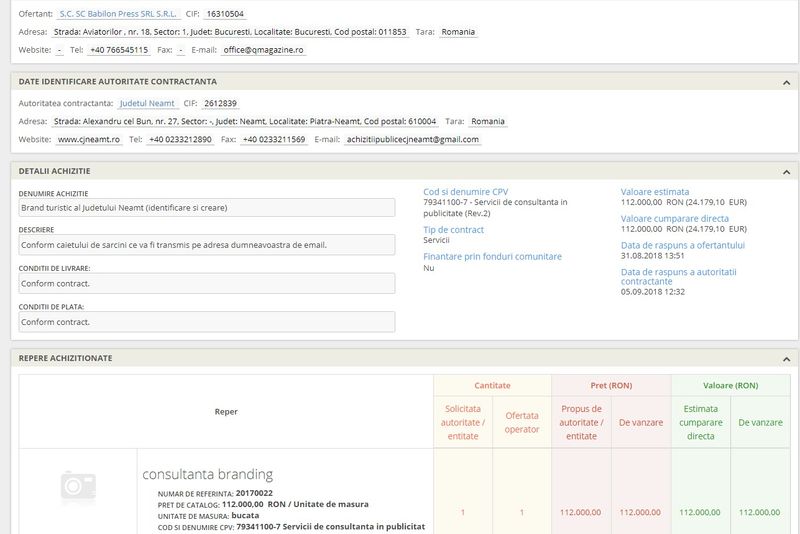Click the Finantare prin fonduri comunitare label
Screen dimensions: 800x534
(x=492, y=257)
